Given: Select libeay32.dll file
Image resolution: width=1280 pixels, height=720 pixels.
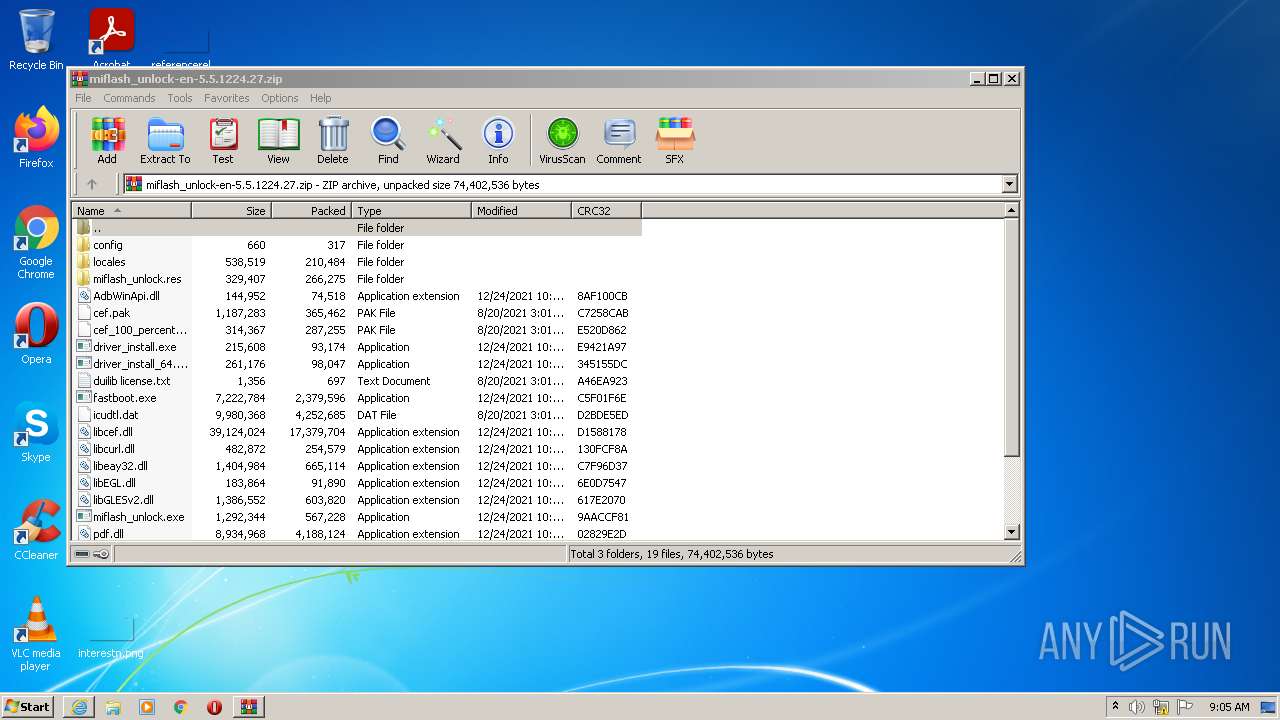Looking at the screenshot, I should coord(357,466).
